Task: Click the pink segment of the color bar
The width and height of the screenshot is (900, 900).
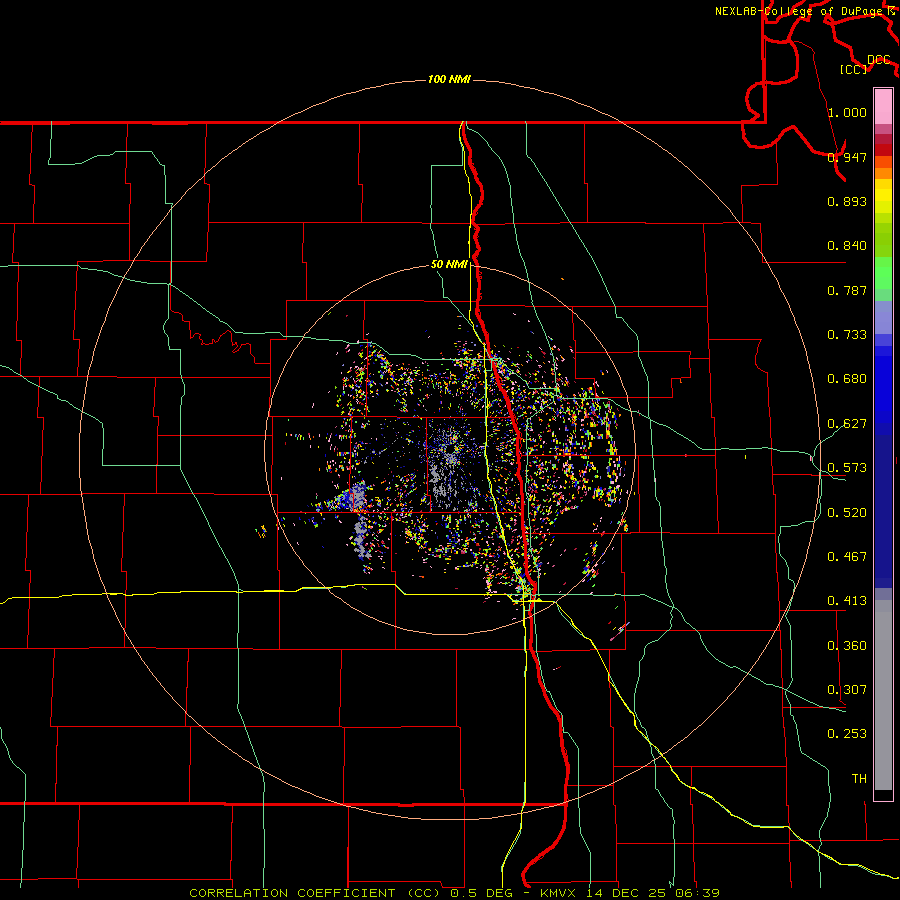Action: pyautogui.click(x=883, y=107)
